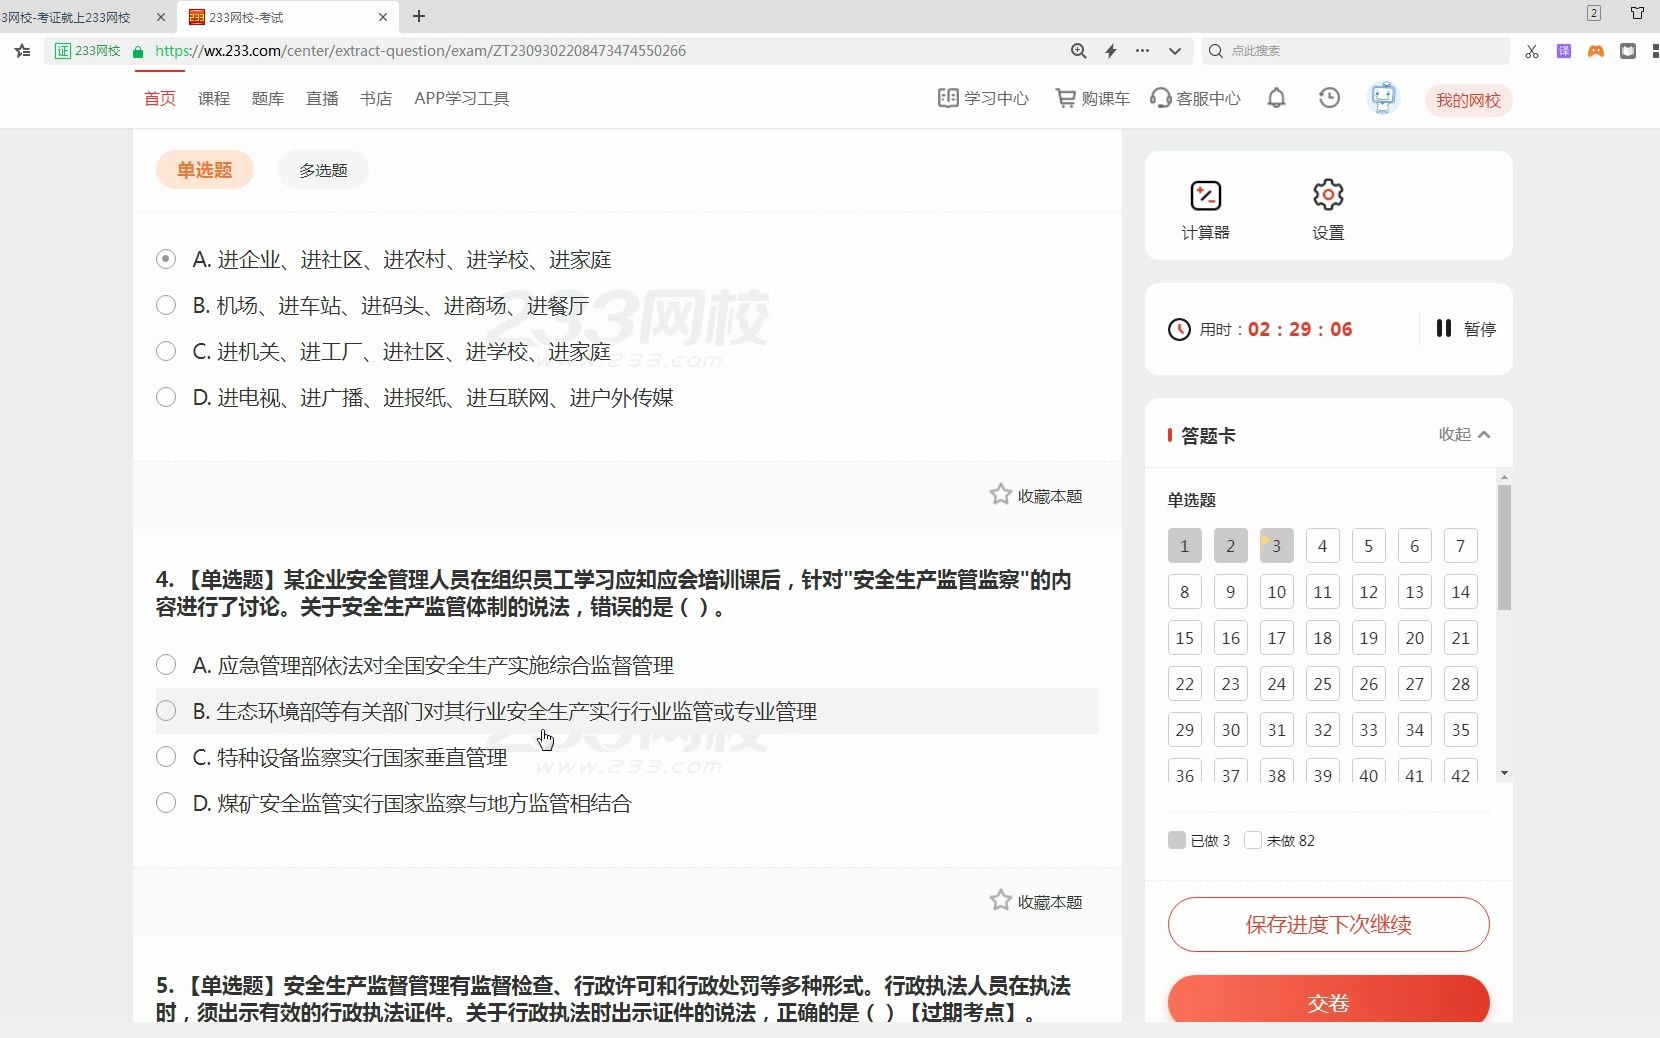Click 保存进度下次继续 to save progress
Screen dimensions: 1660x1038
click(1328, 924)
